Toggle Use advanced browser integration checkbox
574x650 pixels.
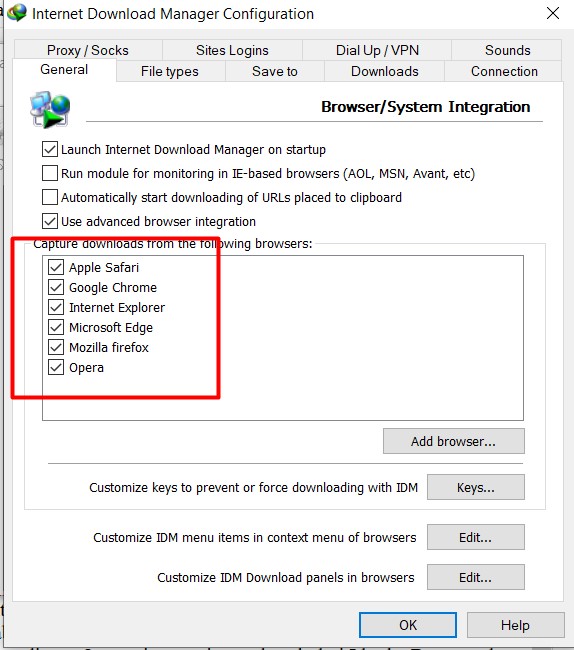coord(50,221)
